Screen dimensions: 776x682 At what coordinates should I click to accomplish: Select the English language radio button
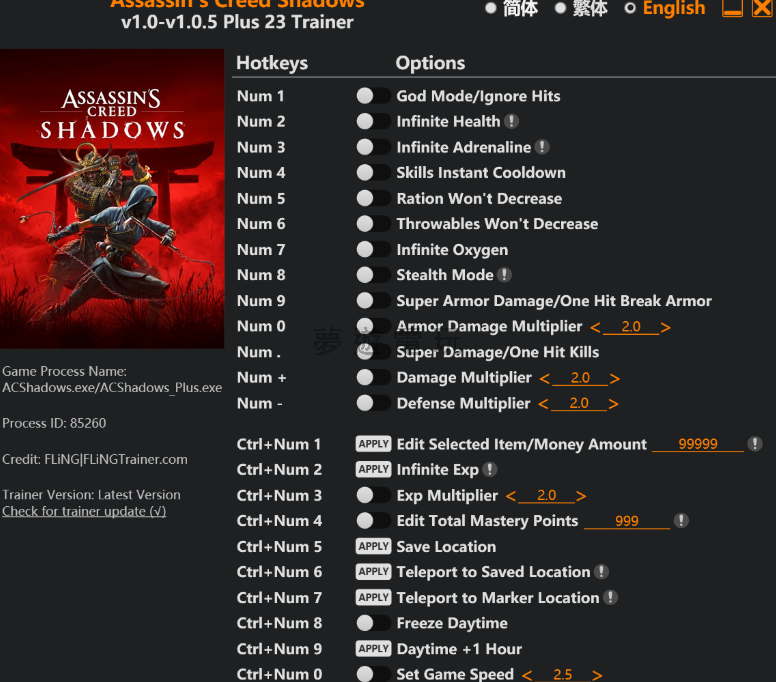pyautogui.click(x=630, y=8)
